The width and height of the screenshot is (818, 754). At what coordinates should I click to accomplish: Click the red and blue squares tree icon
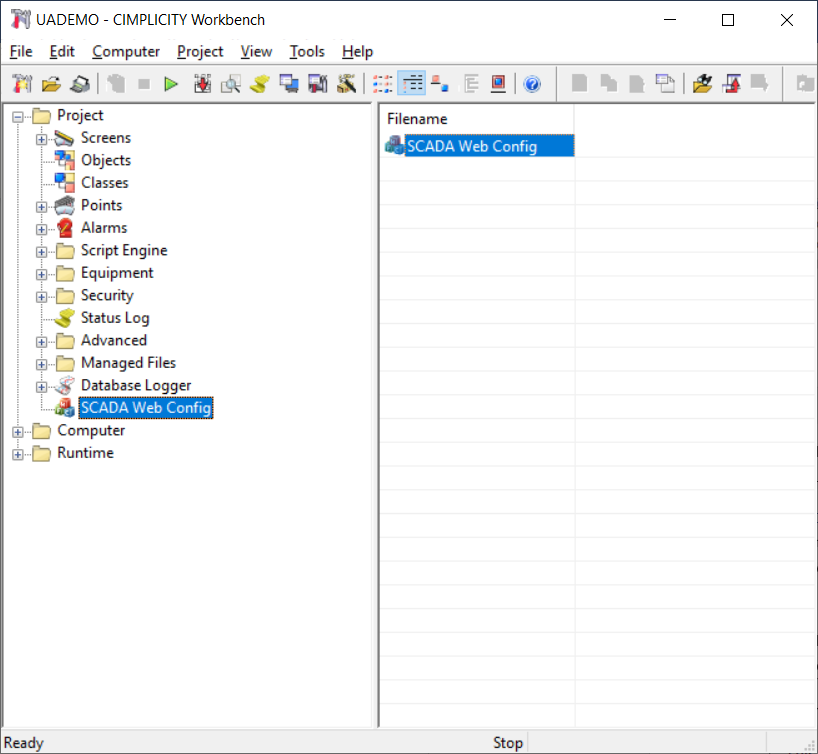(x=440, y=83)
